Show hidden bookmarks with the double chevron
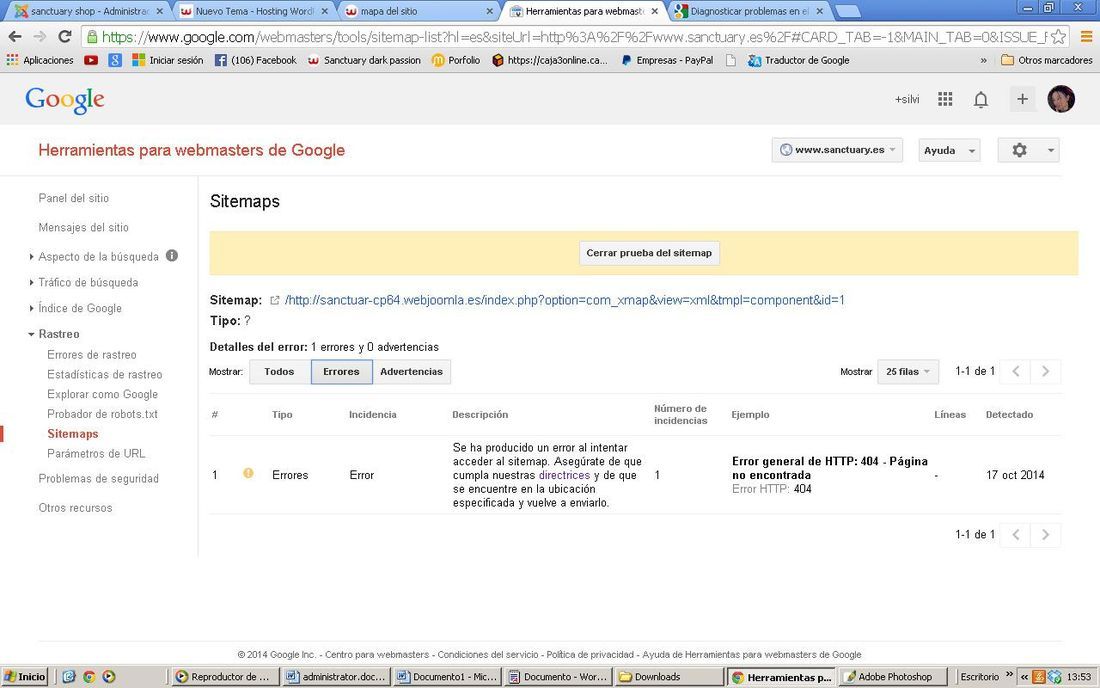The height and width of the screenshot is (688, 1100). (984, 60)
